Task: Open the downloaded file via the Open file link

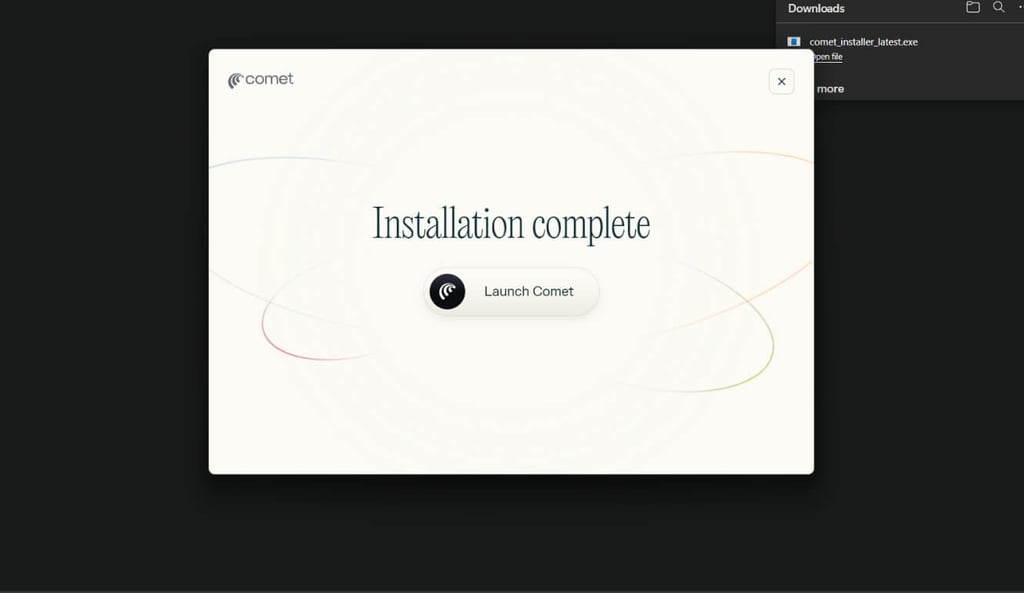Action: [826, 56]
